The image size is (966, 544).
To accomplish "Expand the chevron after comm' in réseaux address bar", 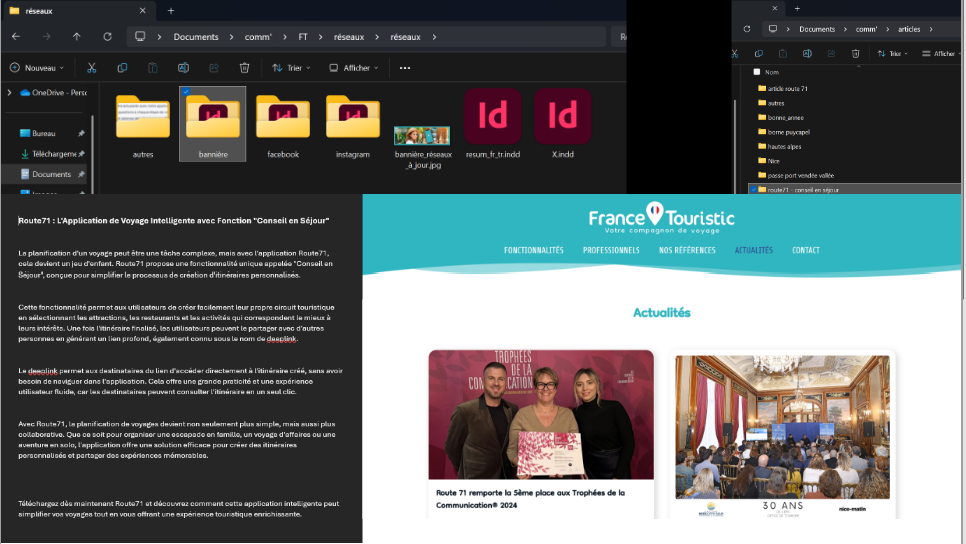I will (x=285, y=37).
